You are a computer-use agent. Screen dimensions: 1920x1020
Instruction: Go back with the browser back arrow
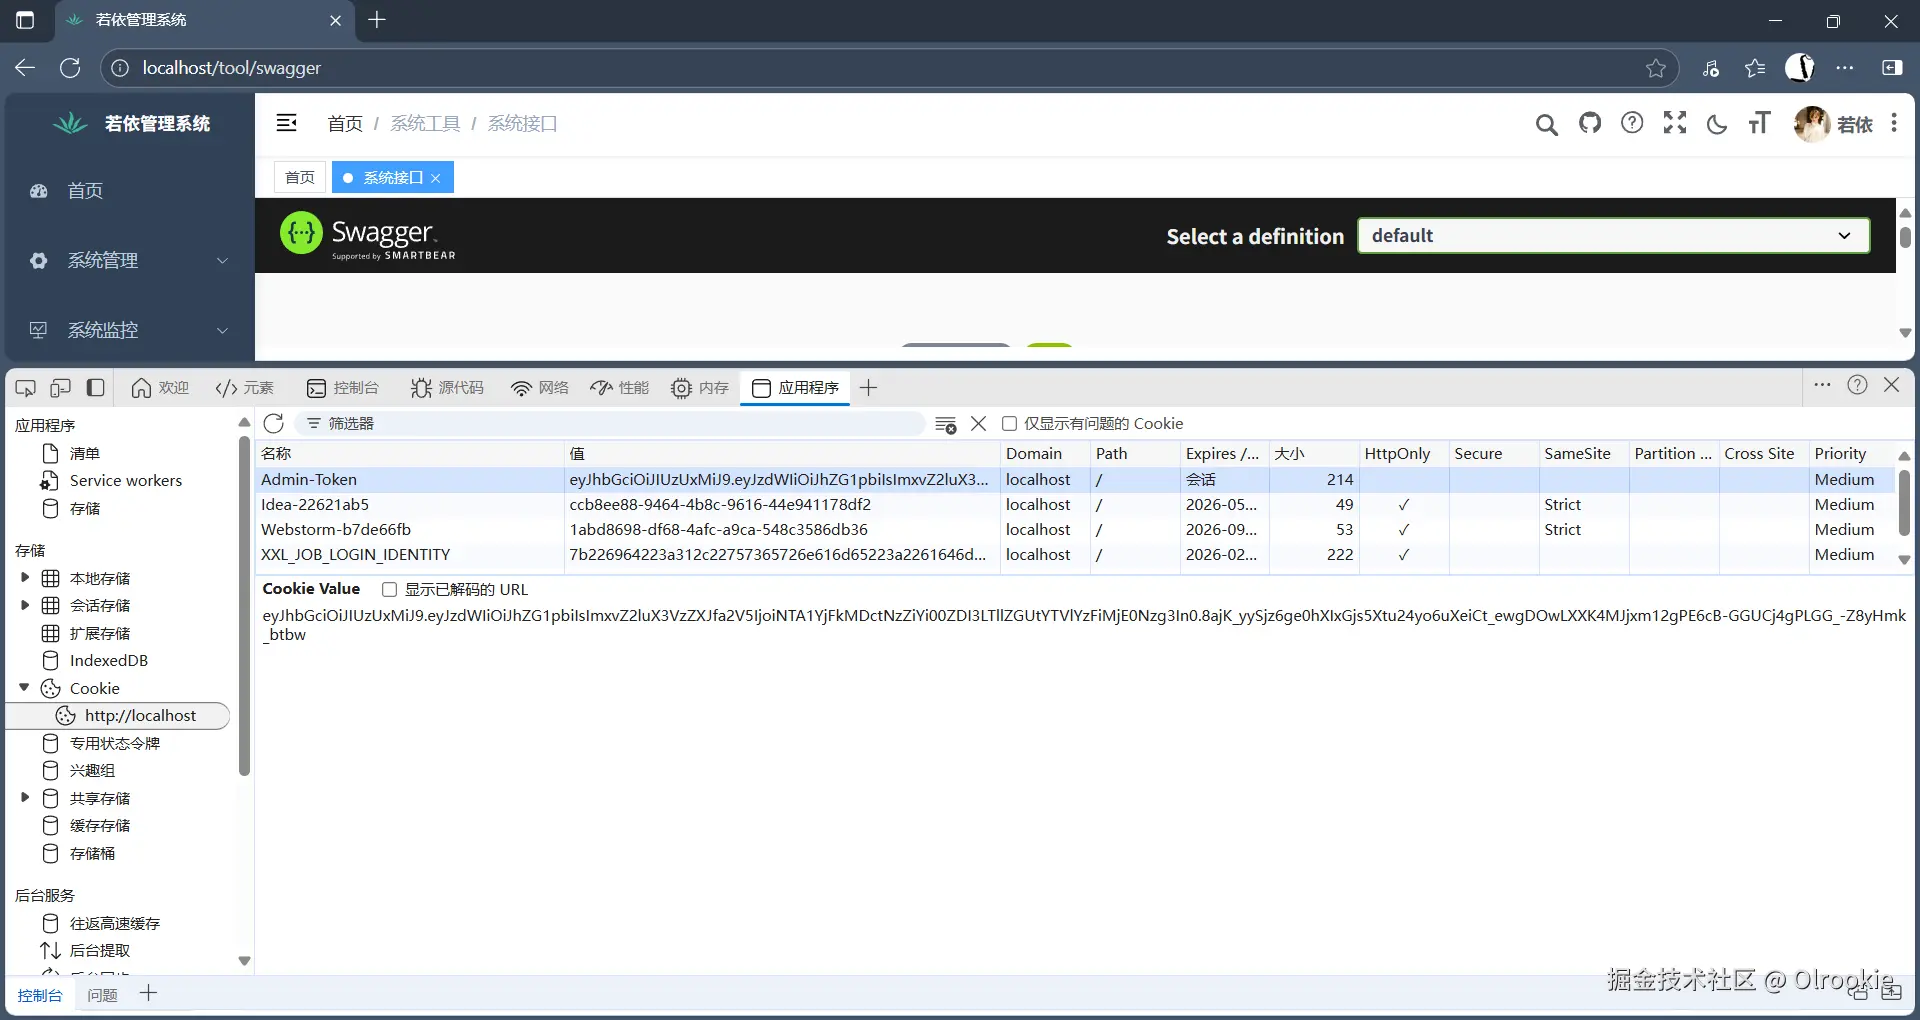coord(25,68)
